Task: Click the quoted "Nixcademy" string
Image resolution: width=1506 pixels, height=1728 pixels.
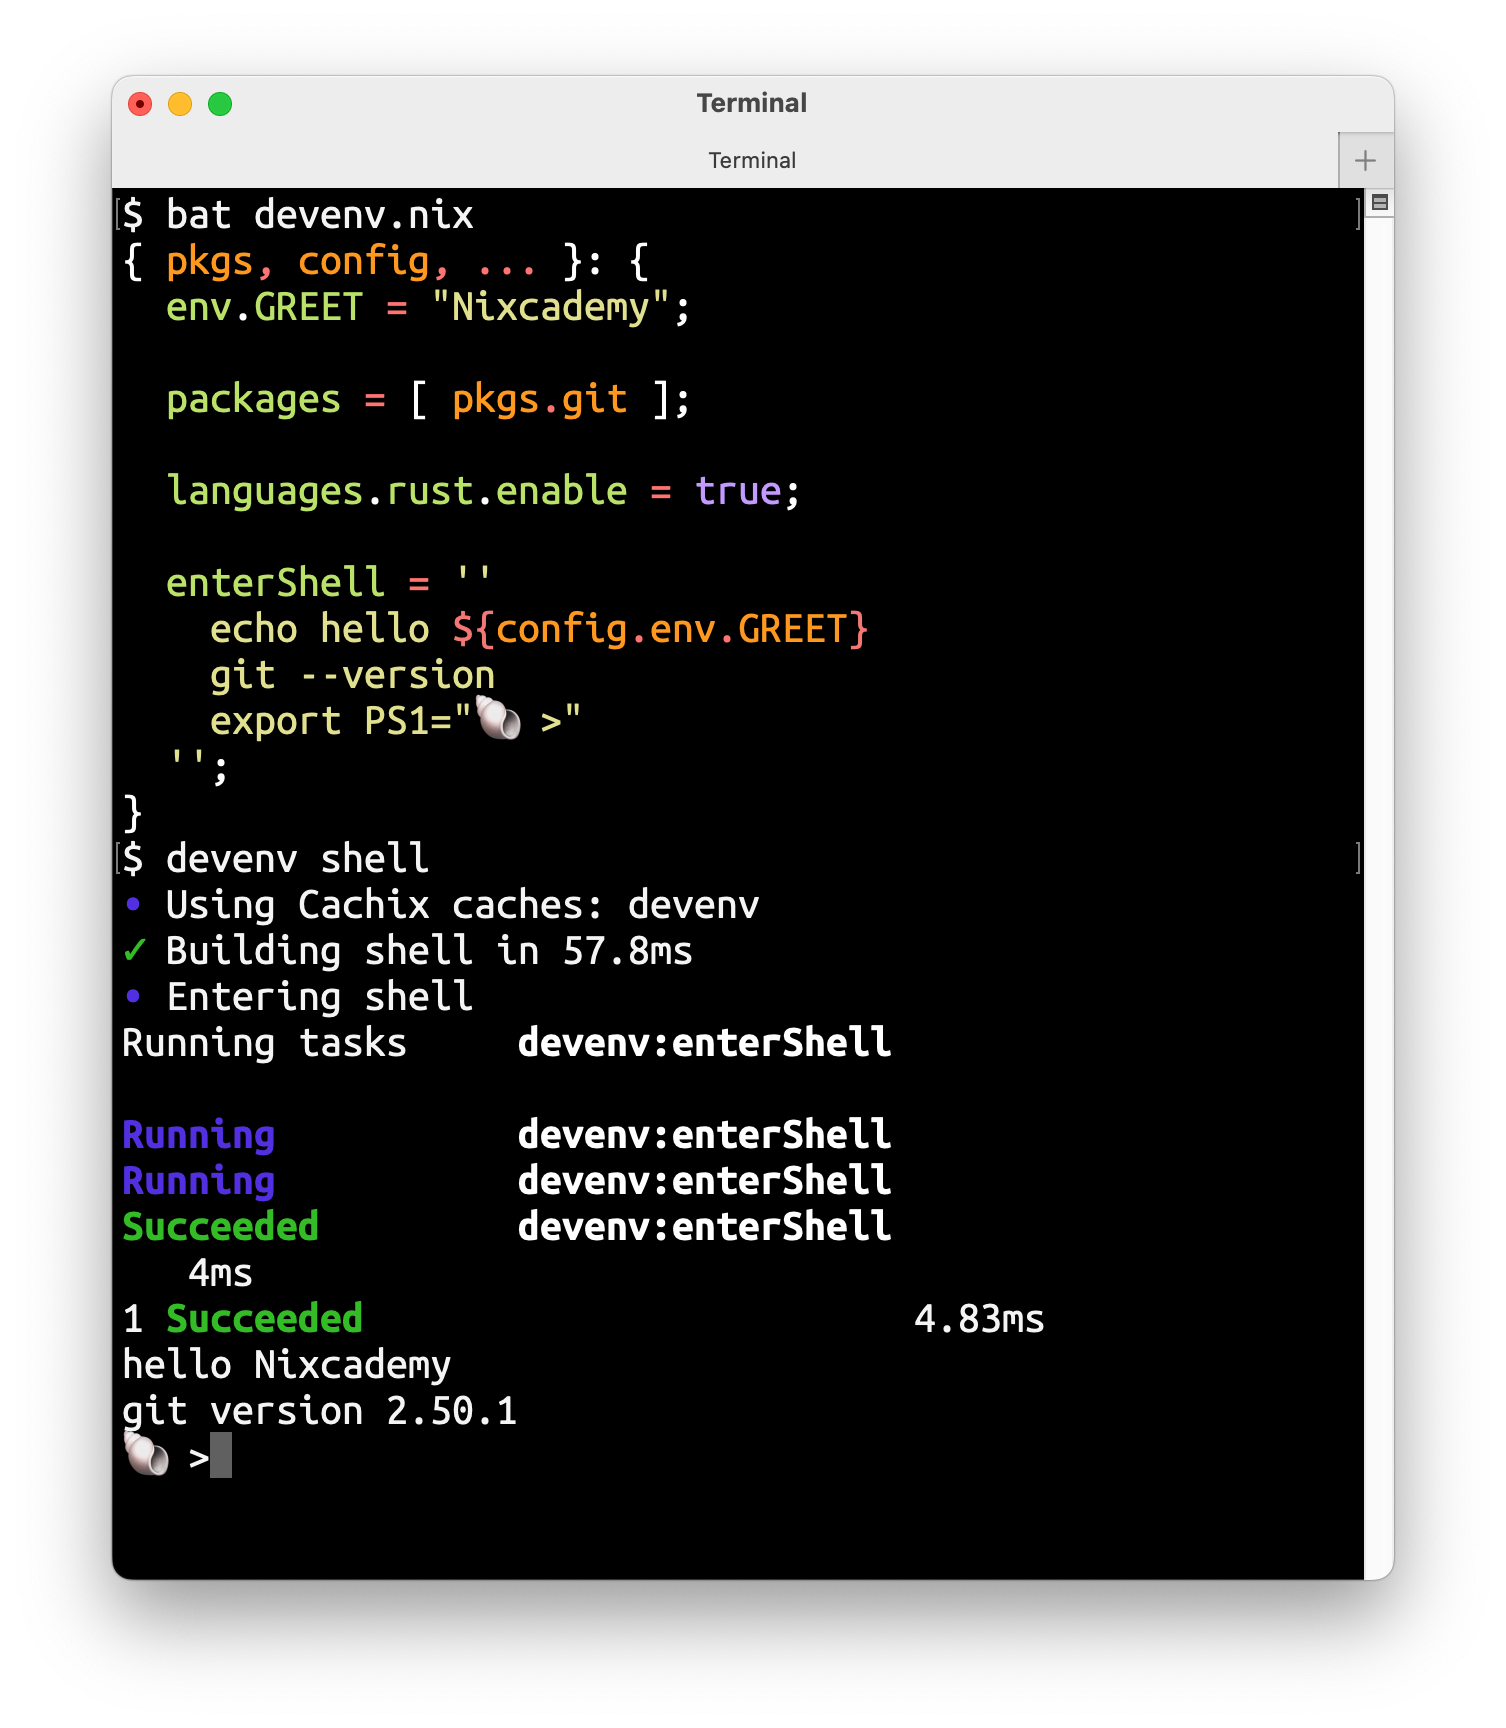Action: pyautogui.click(x=551, y=307)
